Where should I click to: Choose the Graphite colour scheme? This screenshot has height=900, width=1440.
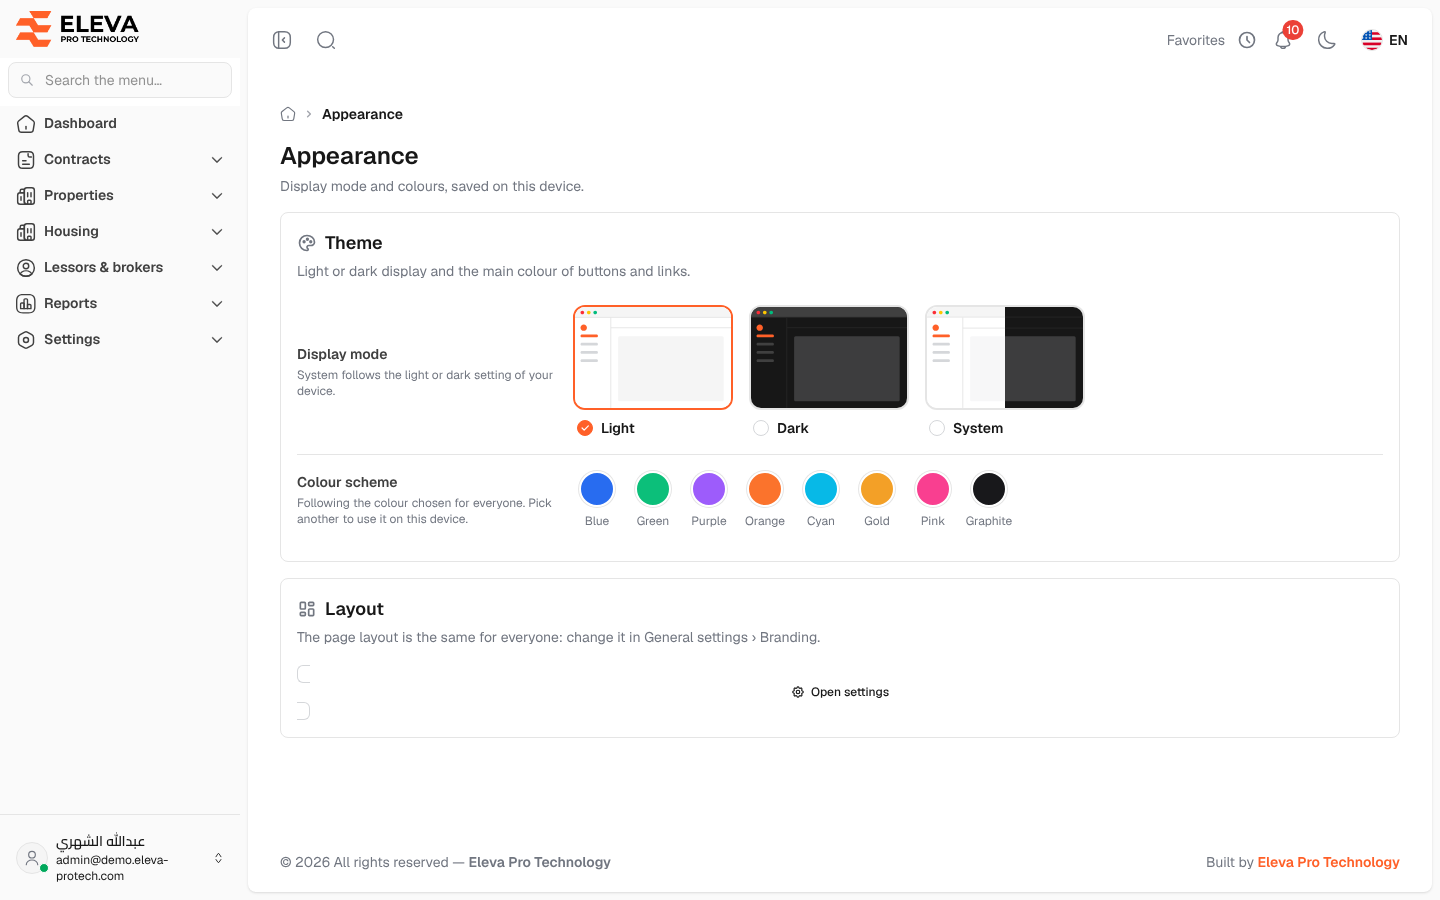(x=989, y=489)
